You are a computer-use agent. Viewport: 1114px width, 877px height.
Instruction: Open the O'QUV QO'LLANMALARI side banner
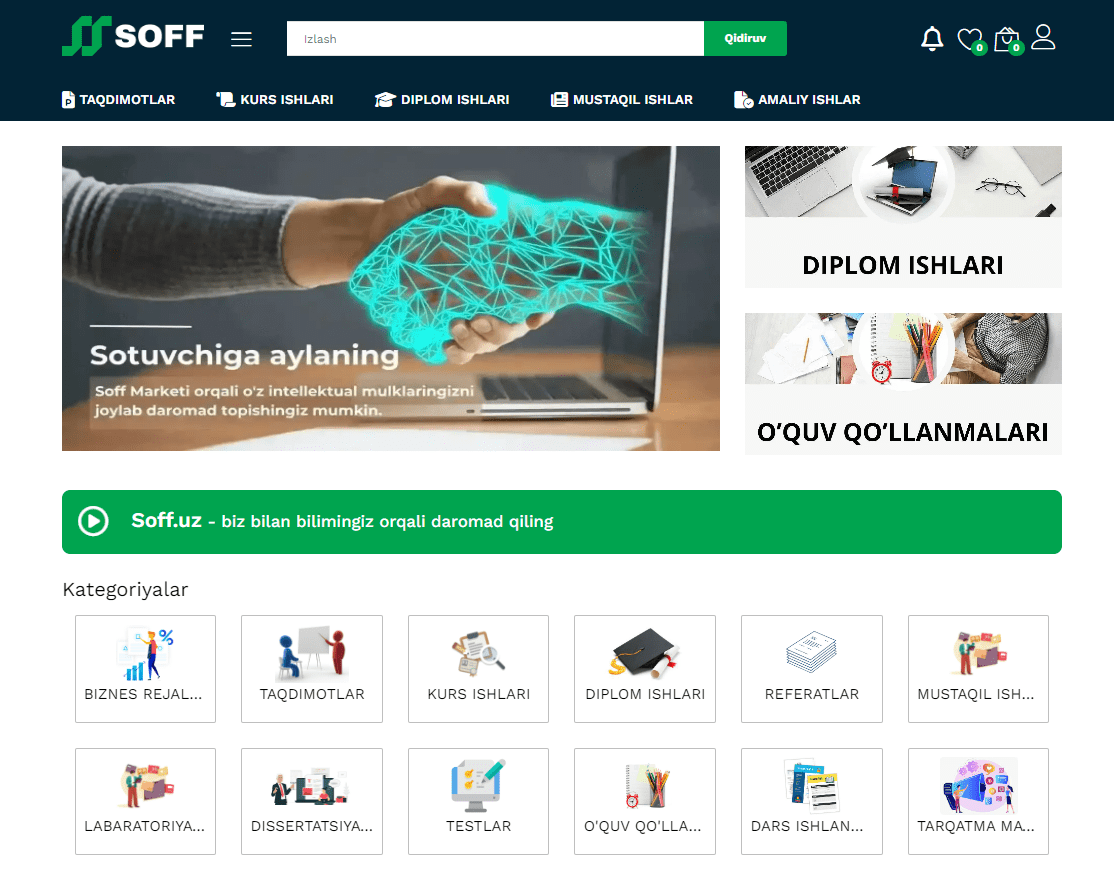coord(903,384)
